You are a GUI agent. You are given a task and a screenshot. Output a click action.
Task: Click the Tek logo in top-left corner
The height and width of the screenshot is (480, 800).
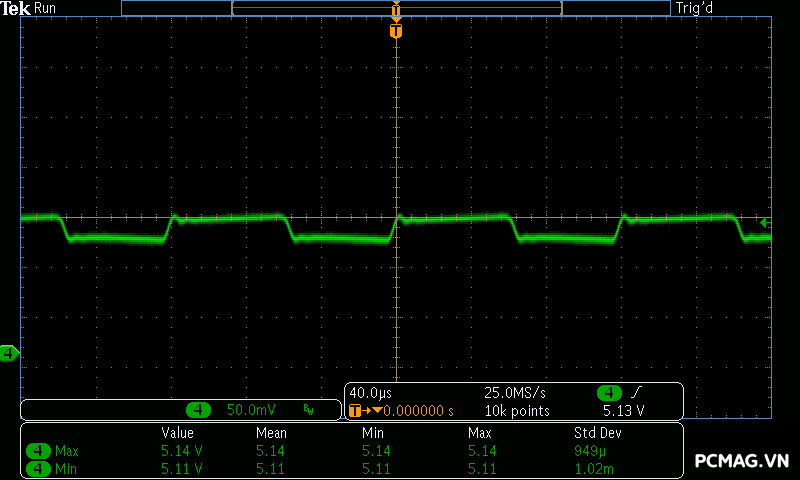pos(16,8)
